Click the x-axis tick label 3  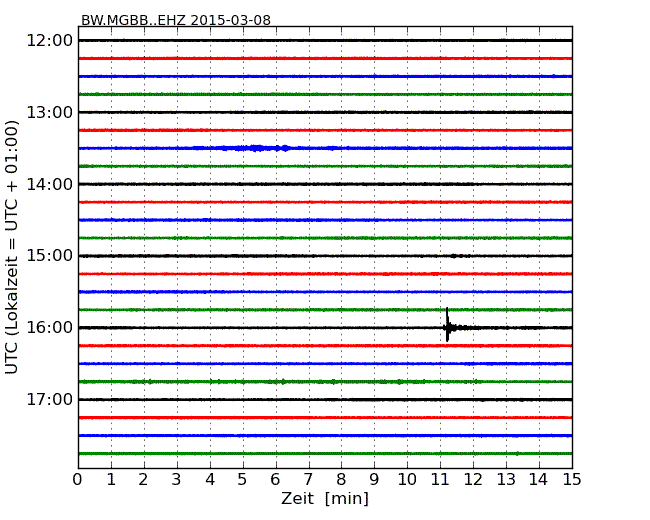[x=177, y=480]
